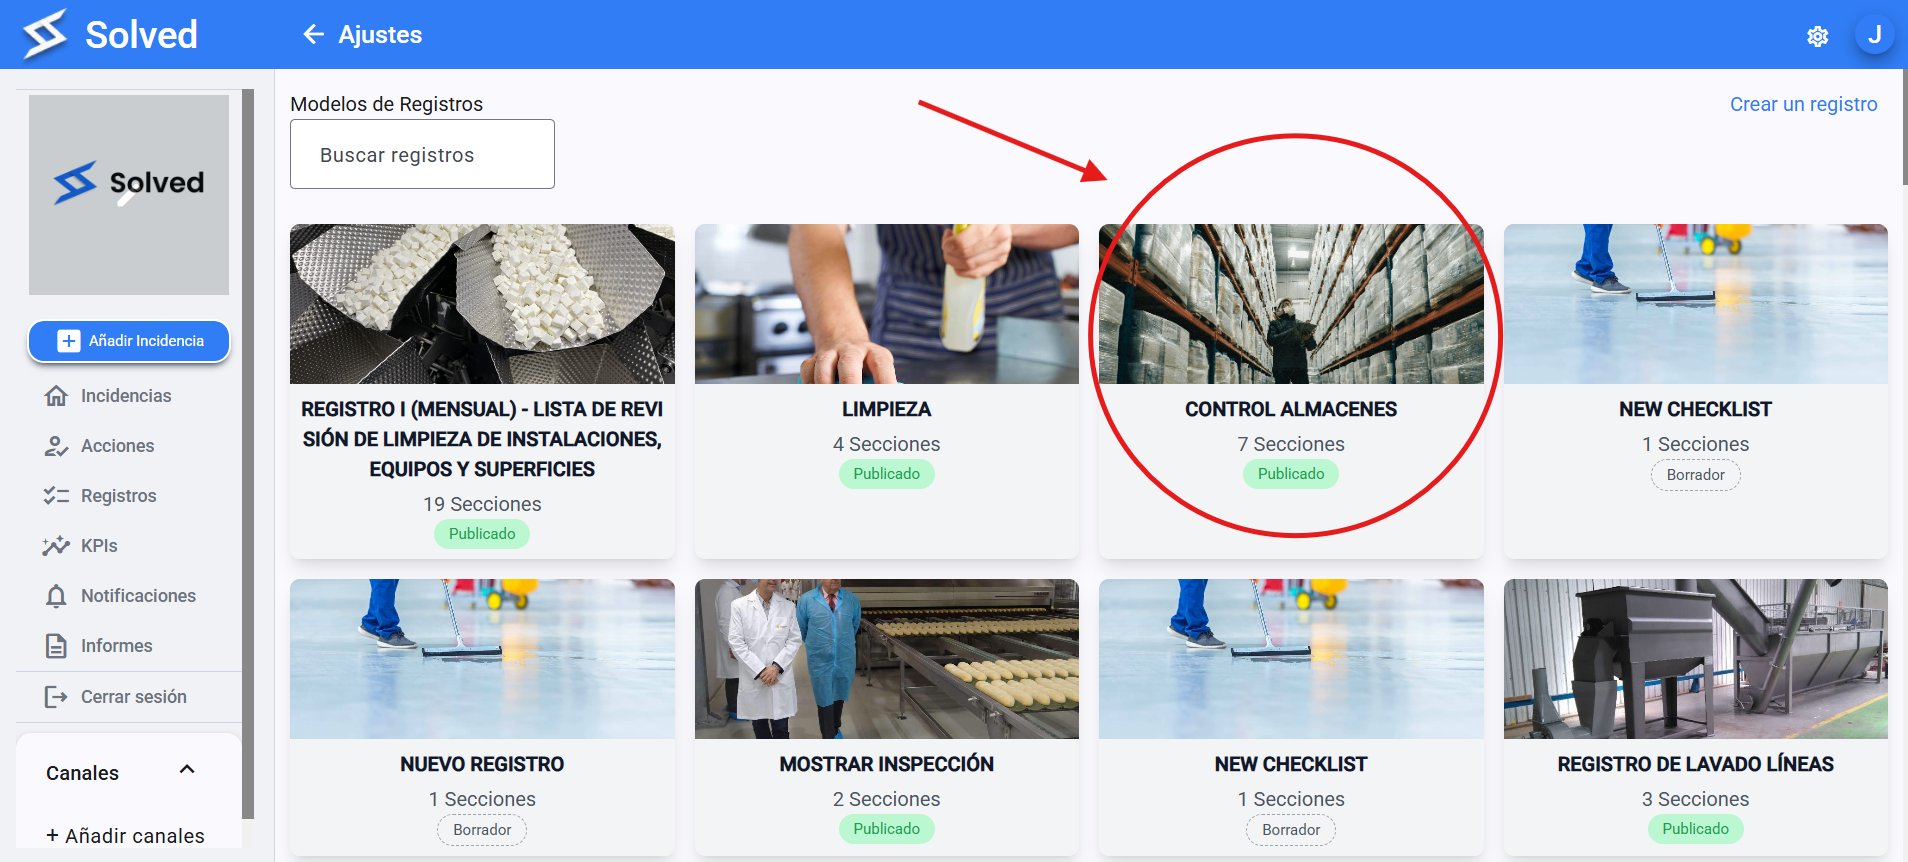Click Cerrar sesión to log out
The image size is (1908, 862).
133,697
